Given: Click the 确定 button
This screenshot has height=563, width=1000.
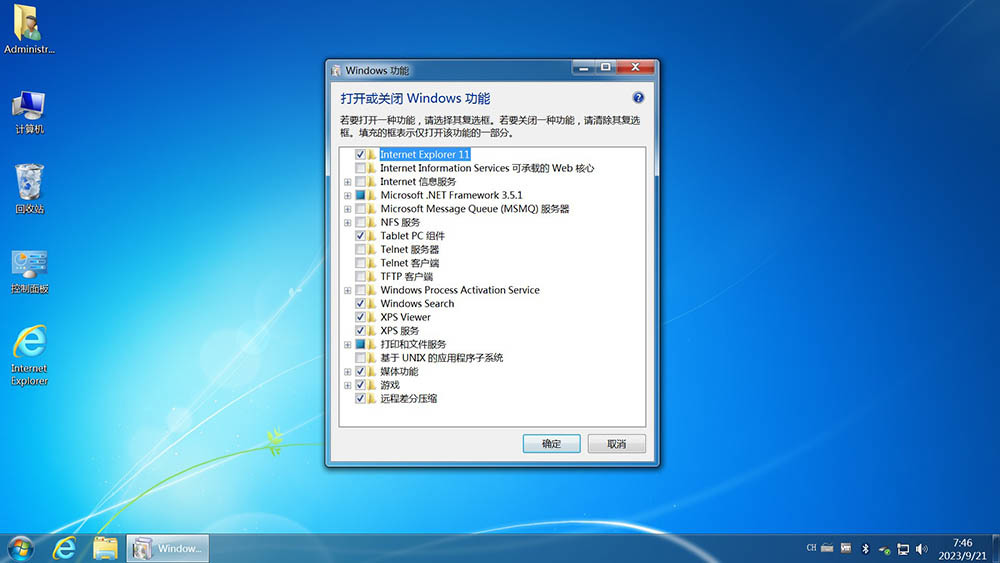Looking at the screenshot, I should [551, 444].
